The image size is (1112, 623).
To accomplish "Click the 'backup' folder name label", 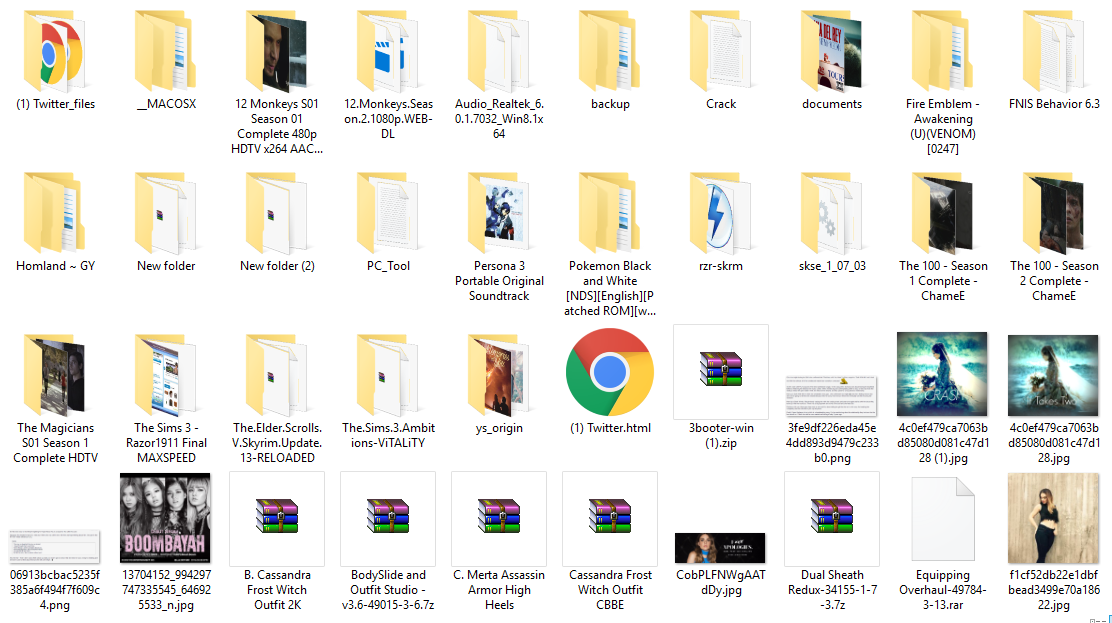I will [x=610, y=104].
